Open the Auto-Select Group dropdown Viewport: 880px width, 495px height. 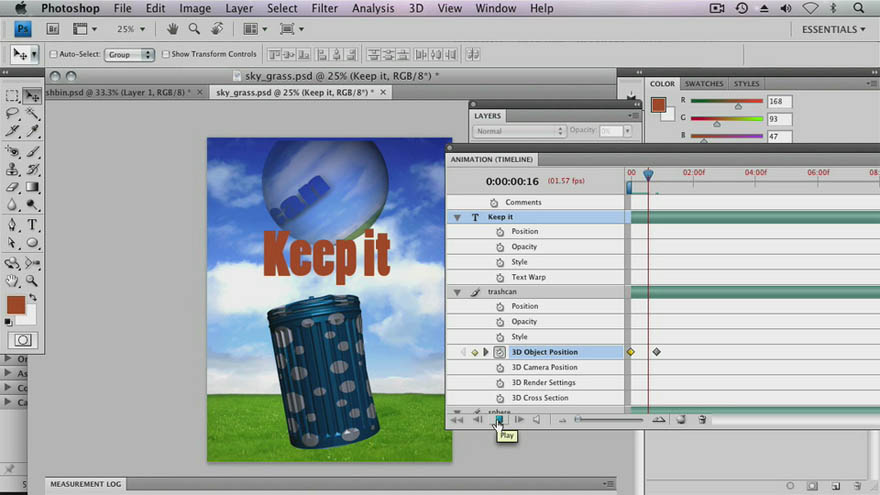click(129, 54)
